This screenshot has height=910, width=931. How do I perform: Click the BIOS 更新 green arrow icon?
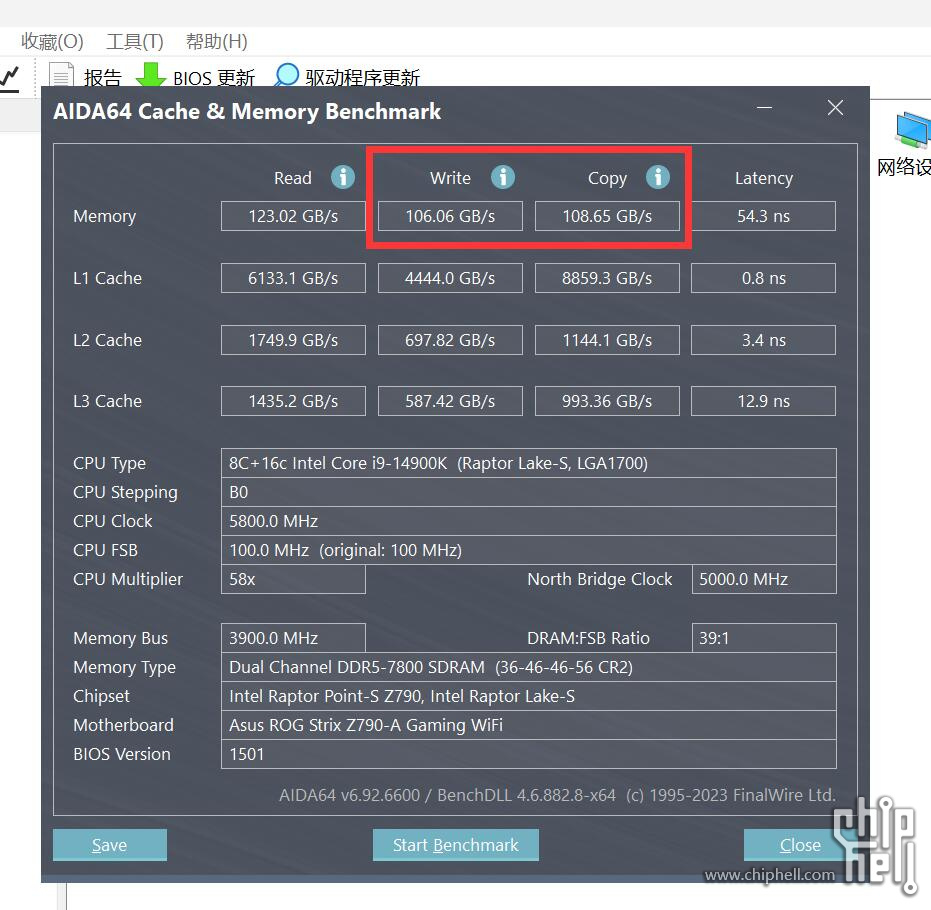coord(151,75)
